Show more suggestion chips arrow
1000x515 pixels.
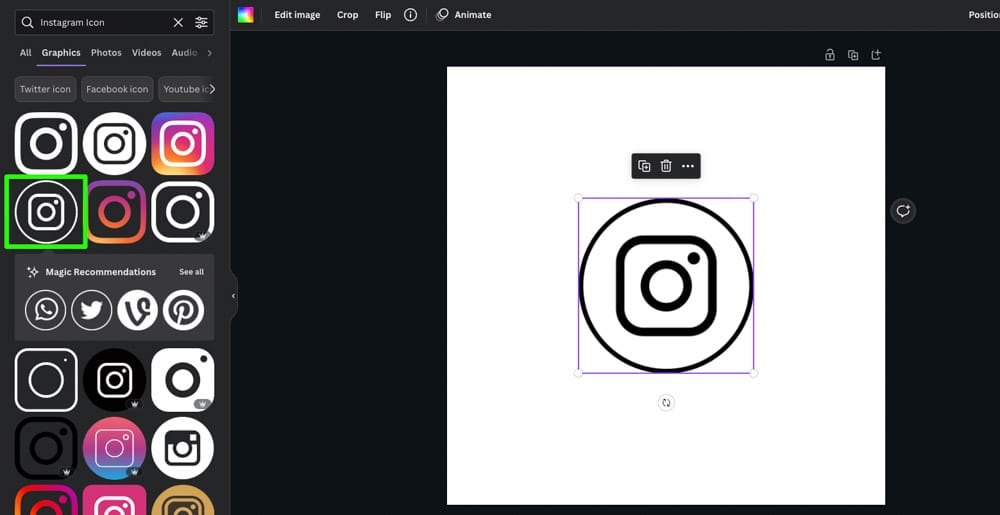click(x=212, y=89)
